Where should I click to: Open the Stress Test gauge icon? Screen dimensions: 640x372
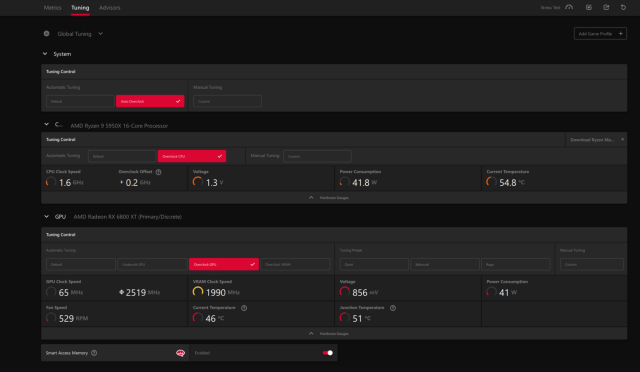569,7
